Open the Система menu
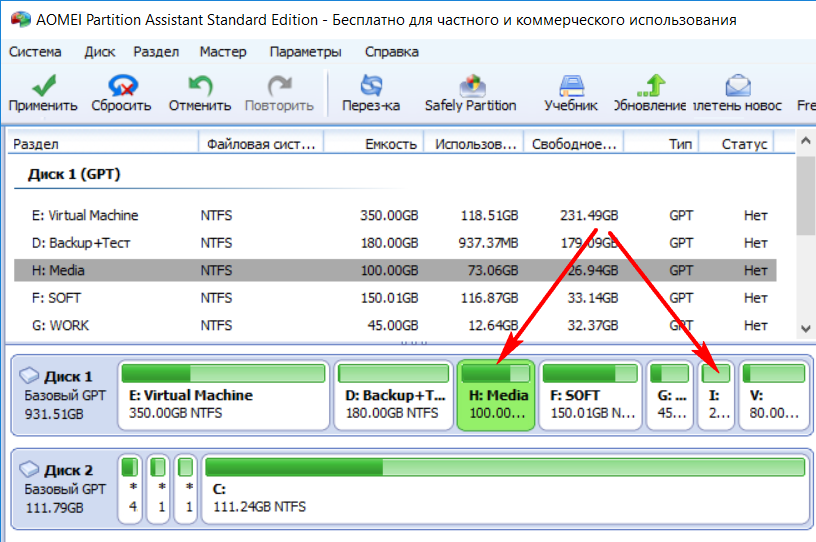The width and height of the screenshot is (816, 542). pyautogui.click(x=35, y=52)
